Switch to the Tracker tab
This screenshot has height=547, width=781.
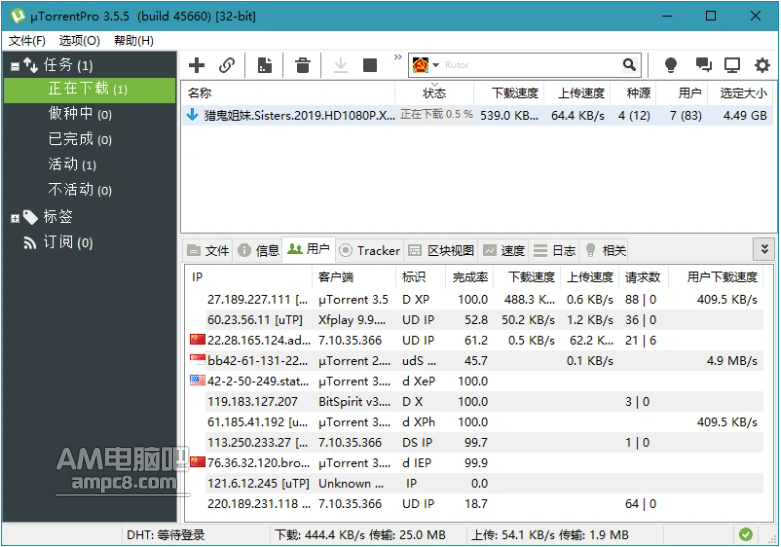coord(369,250)
